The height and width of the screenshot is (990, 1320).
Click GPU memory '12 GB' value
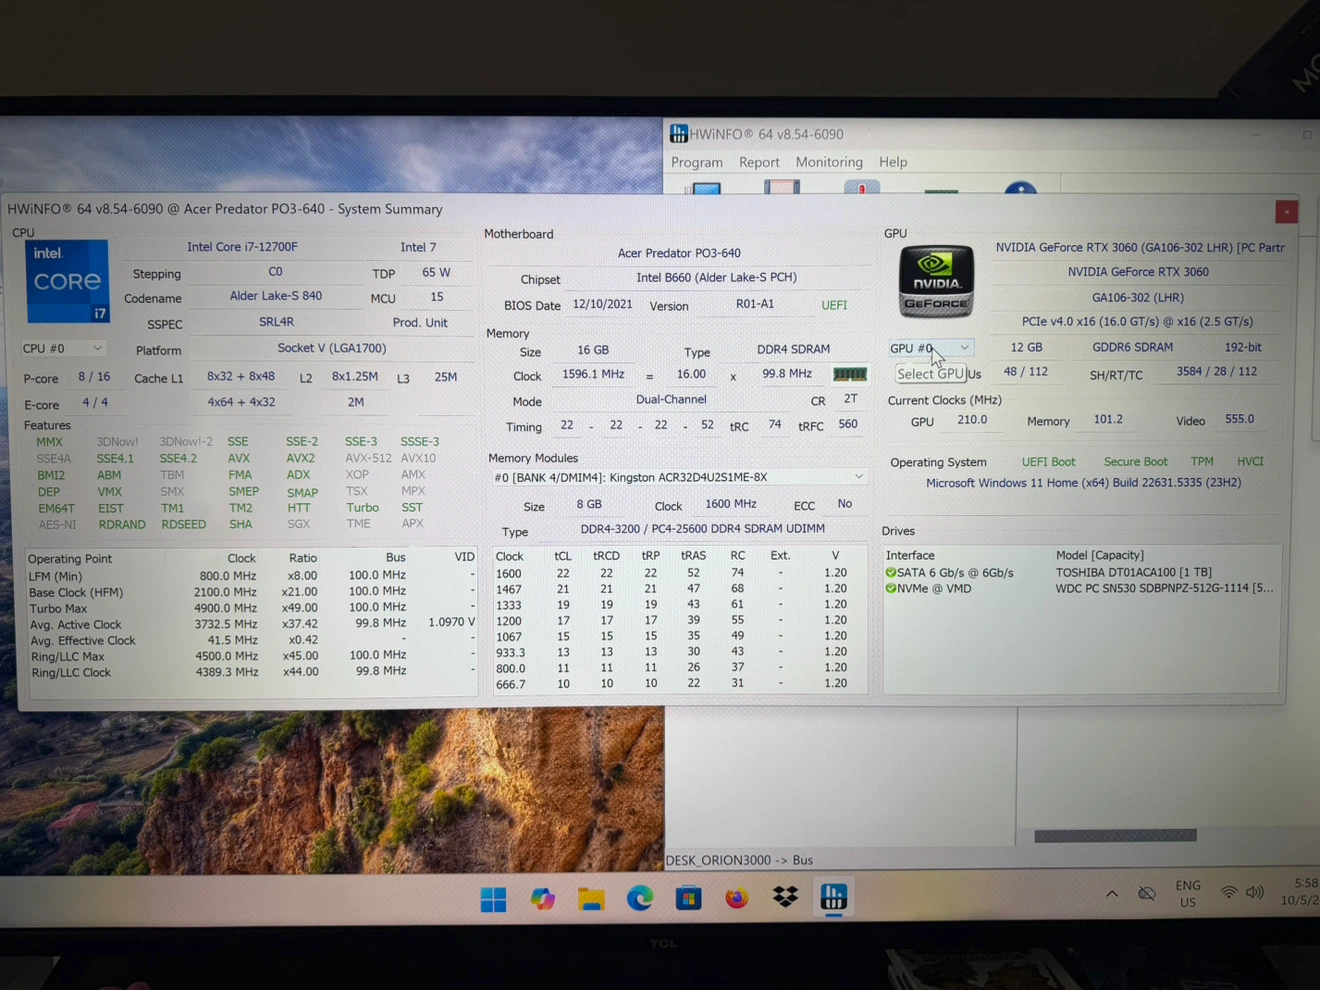pos(1026,347)
